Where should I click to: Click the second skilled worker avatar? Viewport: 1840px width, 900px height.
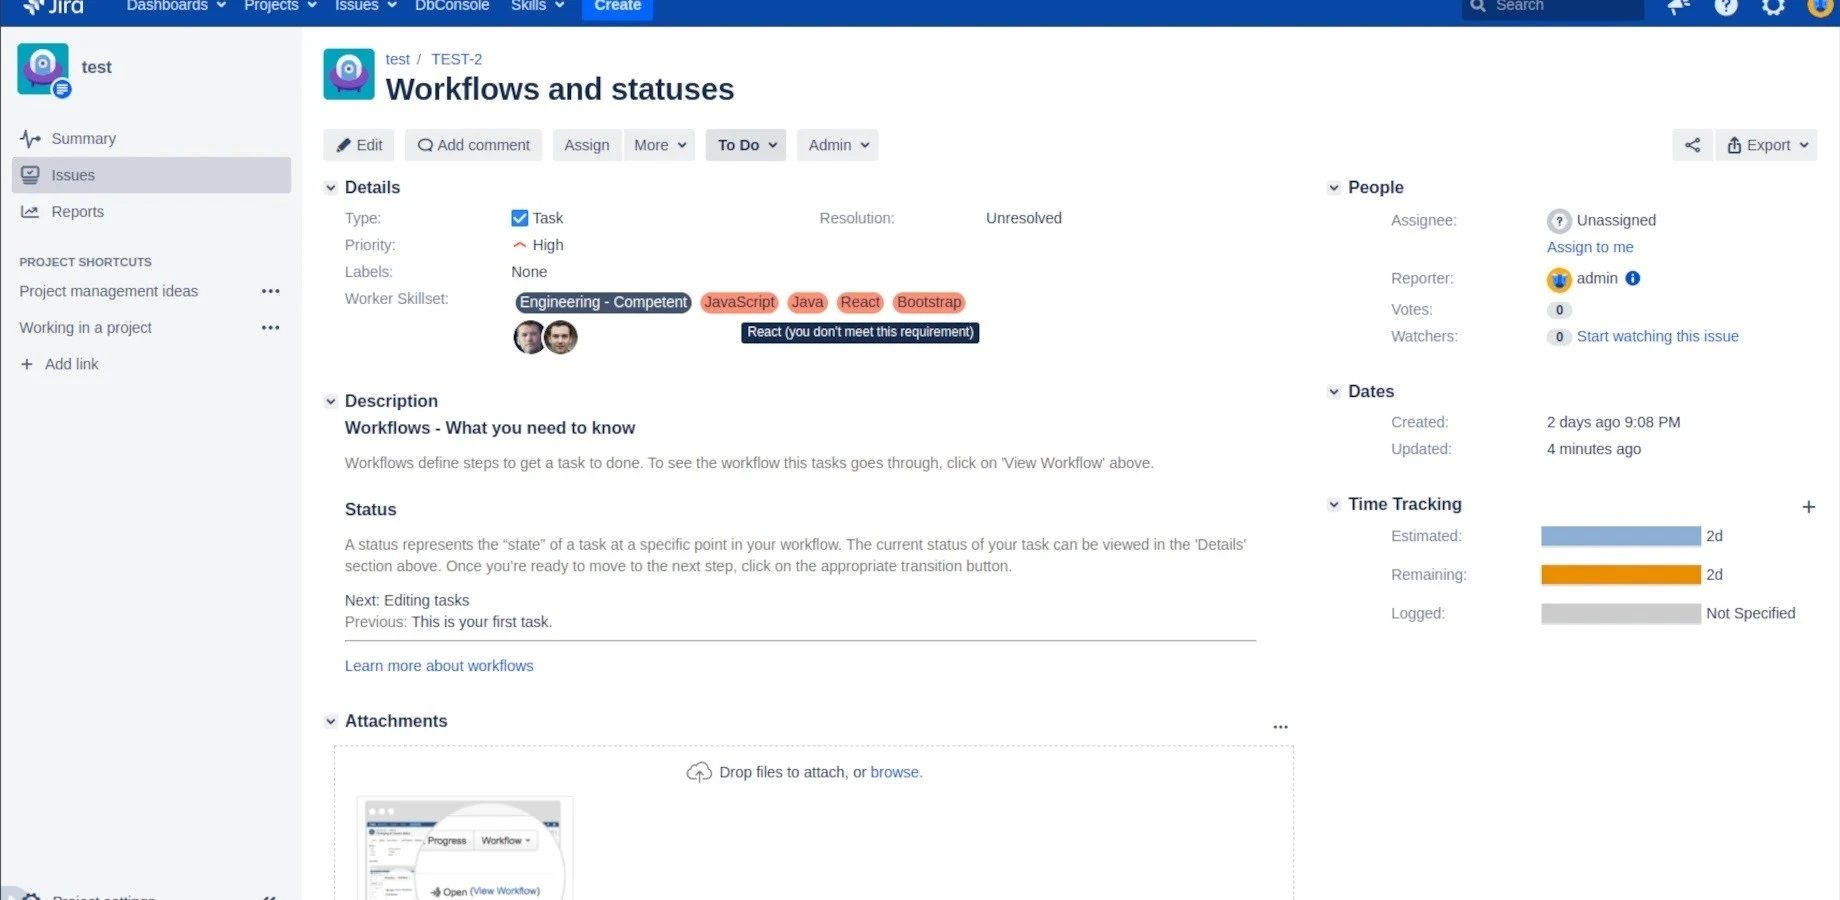pyautogui.click(x=561, y=337)
